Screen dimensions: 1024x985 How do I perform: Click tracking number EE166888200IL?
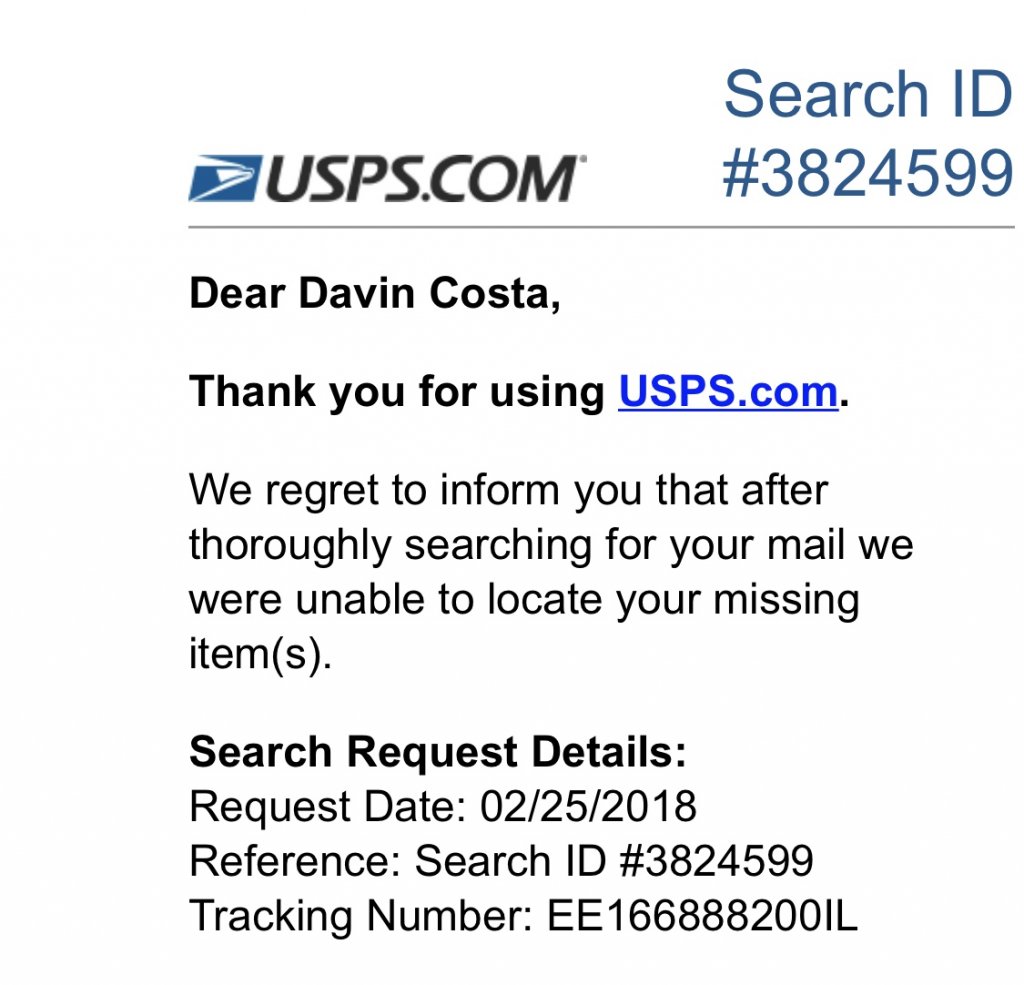702,916
